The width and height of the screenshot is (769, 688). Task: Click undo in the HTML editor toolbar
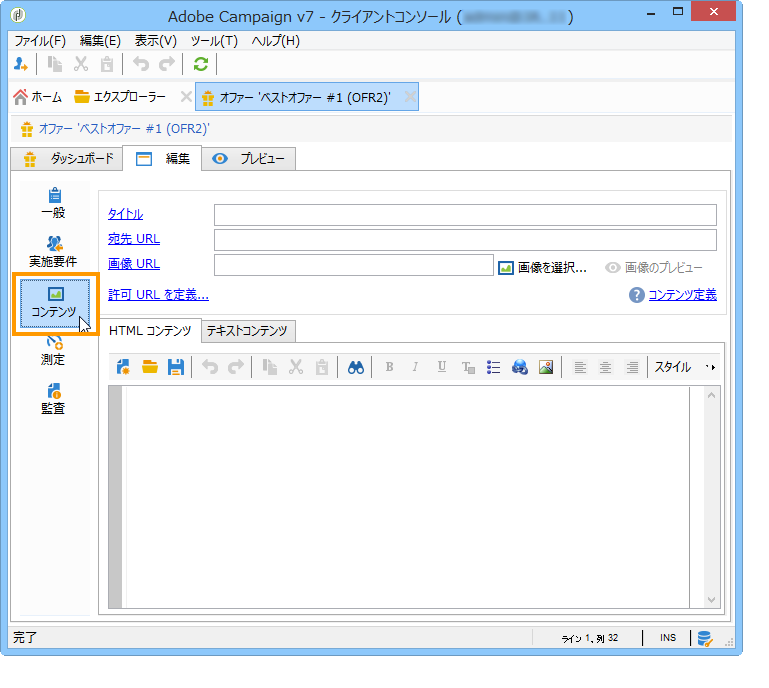(x=210, y=367)
